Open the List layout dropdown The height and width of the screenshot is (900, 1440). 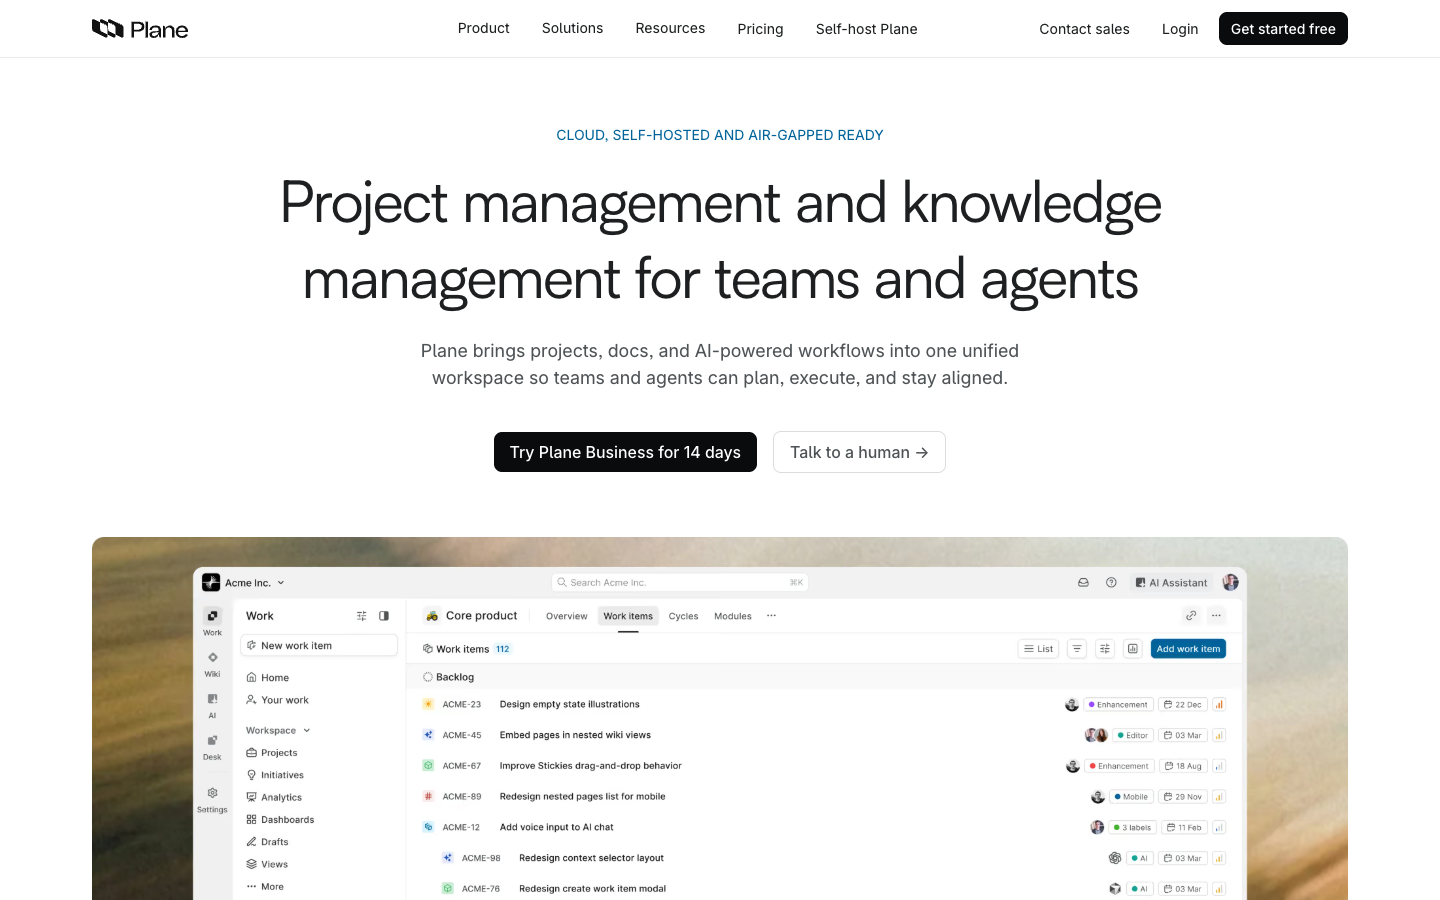(1039, 649)
